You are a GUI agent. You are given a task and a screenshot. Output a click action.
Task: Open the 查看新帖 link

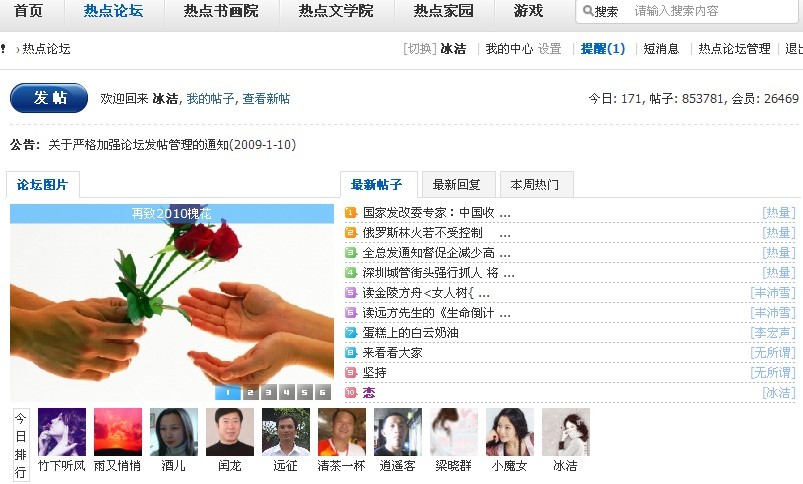266,98
